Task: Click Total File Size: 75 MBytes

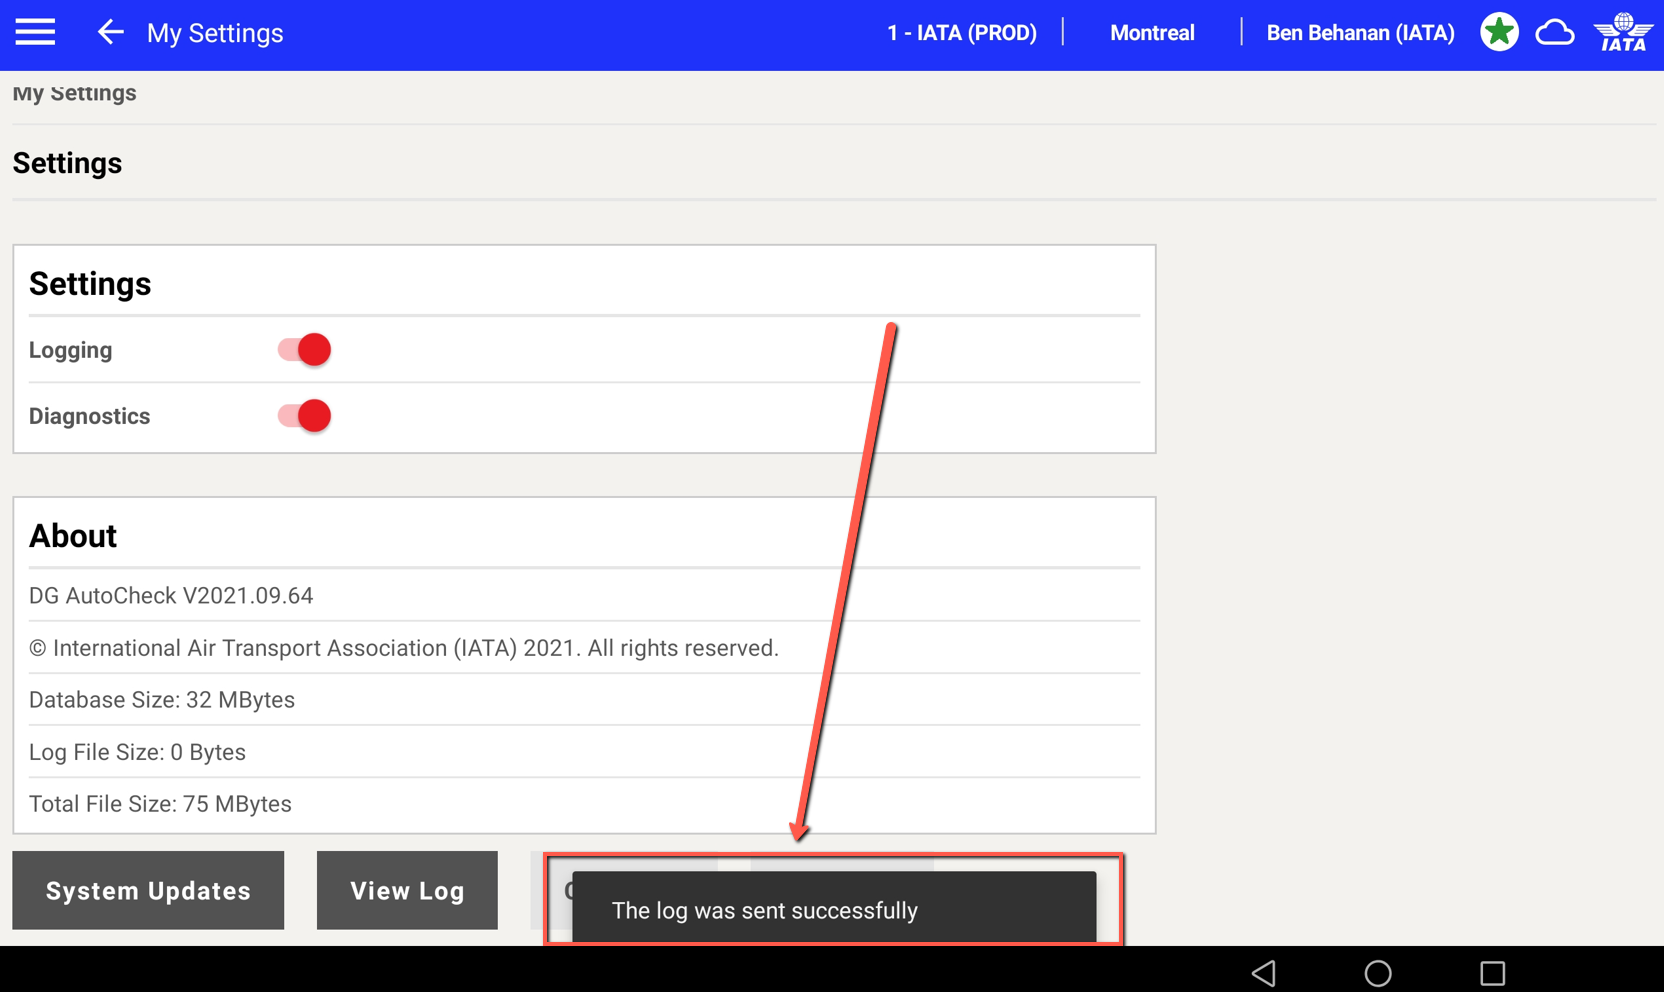Action: [160, 804]
